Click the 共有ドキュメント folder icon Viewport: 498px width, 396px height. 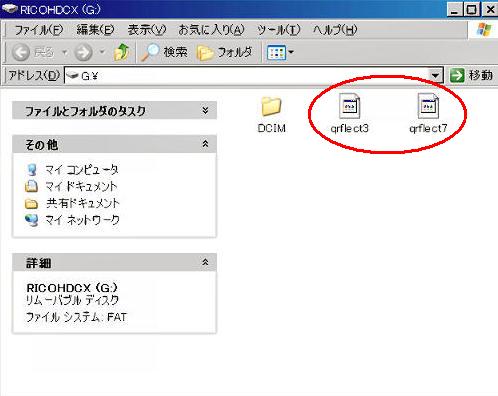[x=31, y=203]
